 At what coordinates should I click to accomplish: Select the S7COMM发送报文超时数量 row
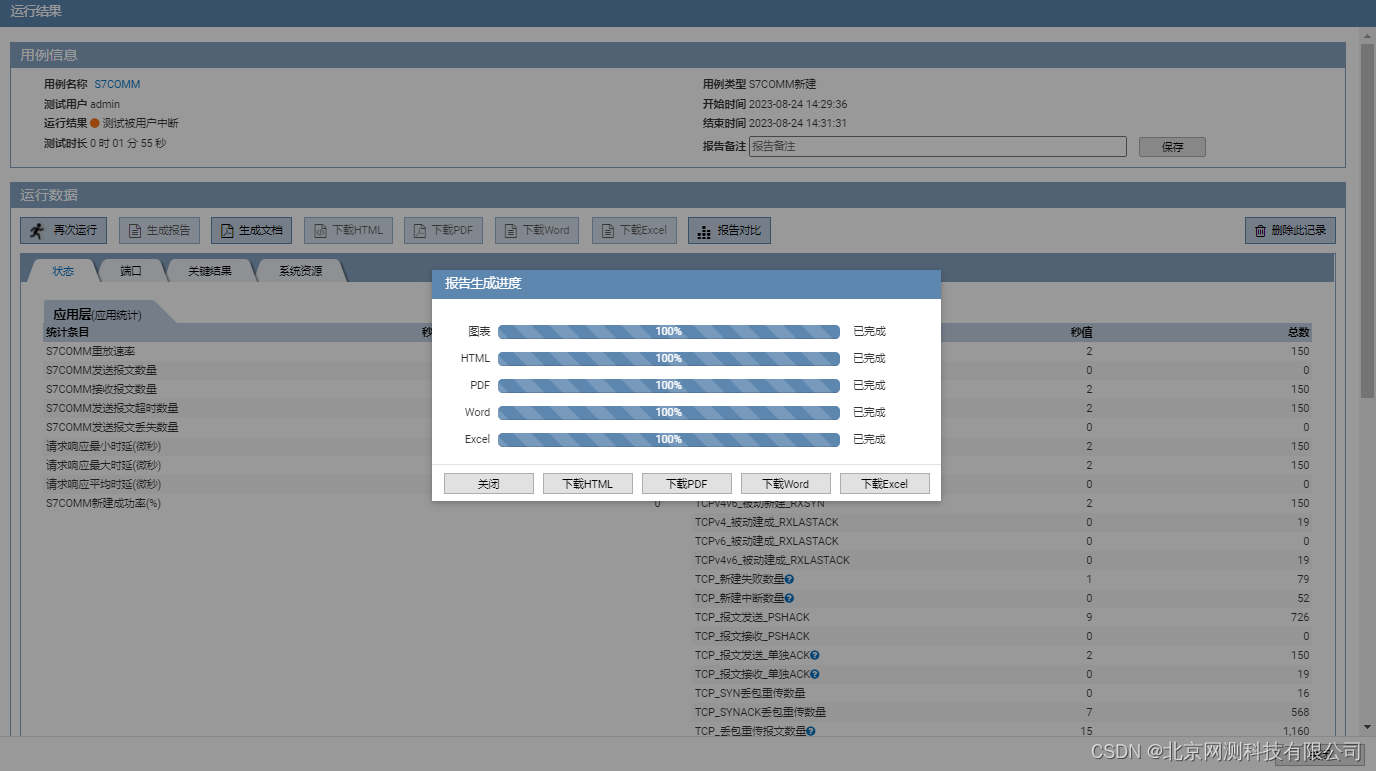click(x=353, y=408)
